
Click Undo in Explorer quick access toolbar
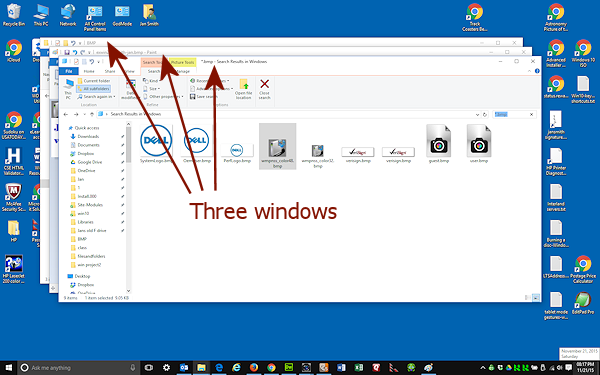pyautogui.click(x=92, y=62)
